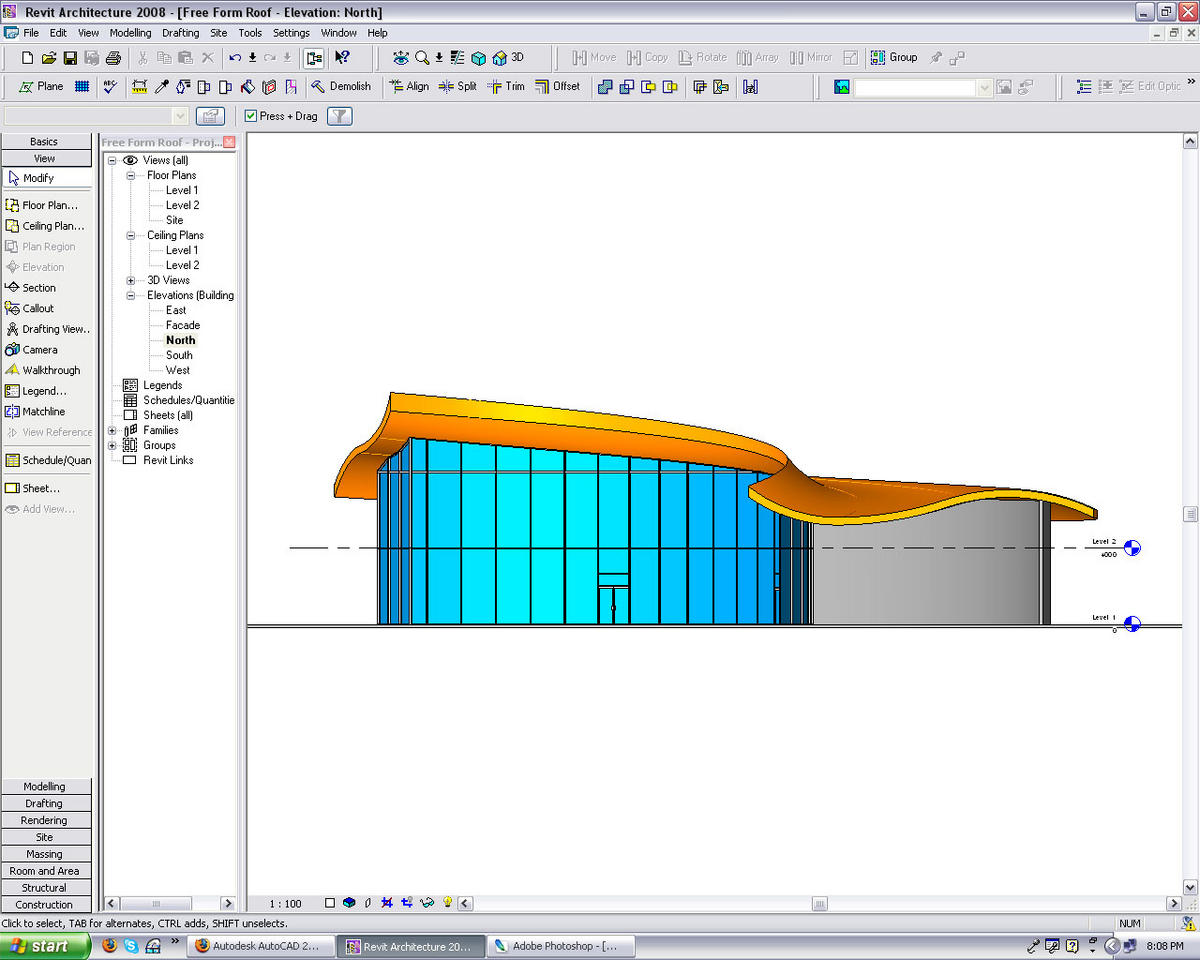Click the Demolish hammer tool

341,87
